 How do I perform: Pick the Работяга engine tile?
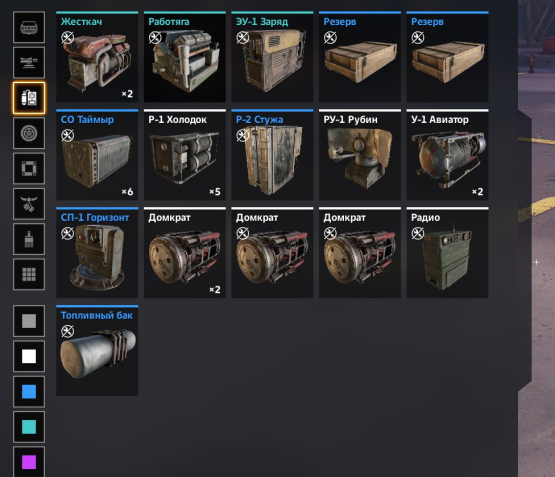pos(185,57)
